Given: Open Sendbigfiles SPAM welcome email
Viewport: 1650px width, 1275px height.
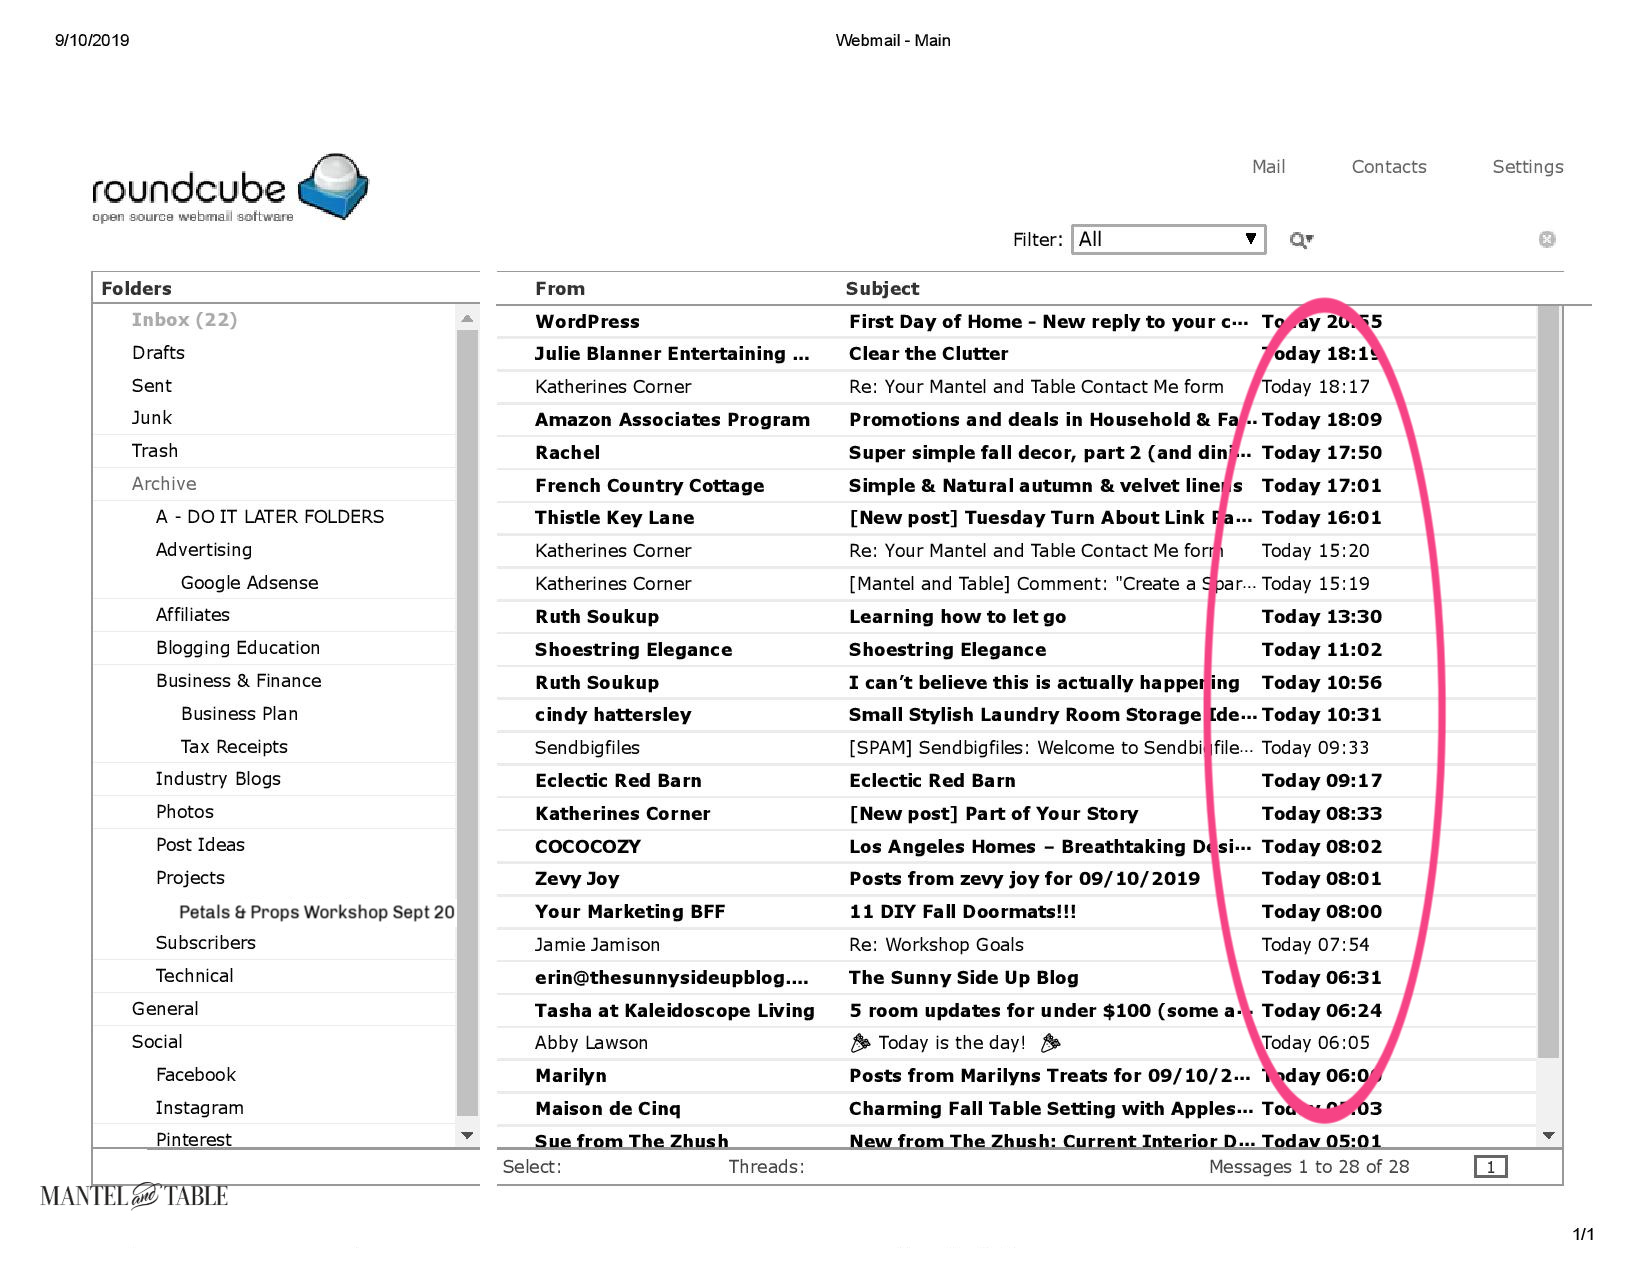Looking at the screenshot, I should (1016, 748).
